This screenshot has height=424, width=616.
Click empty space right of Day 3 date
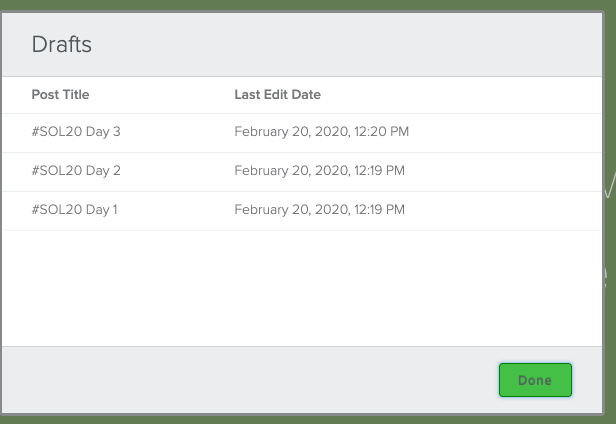pyautogui.click(x=510, y=131)
